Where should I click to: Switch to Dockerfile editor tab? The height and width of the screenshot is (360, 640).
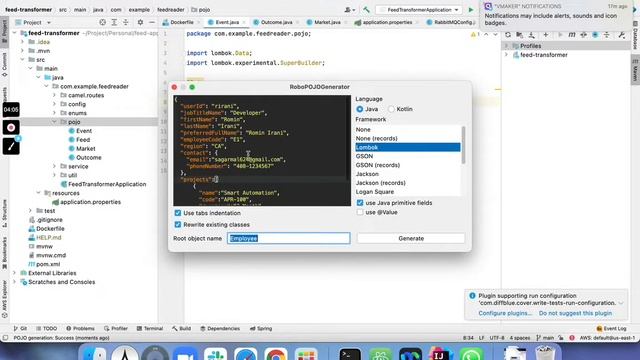pyautogui.click(x=181, y=22)
